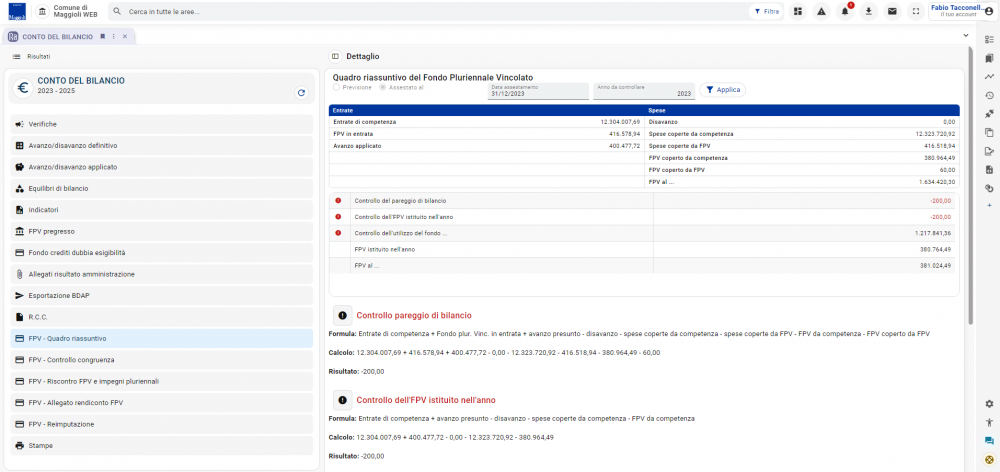Click the Anno da controllare field

644,91
